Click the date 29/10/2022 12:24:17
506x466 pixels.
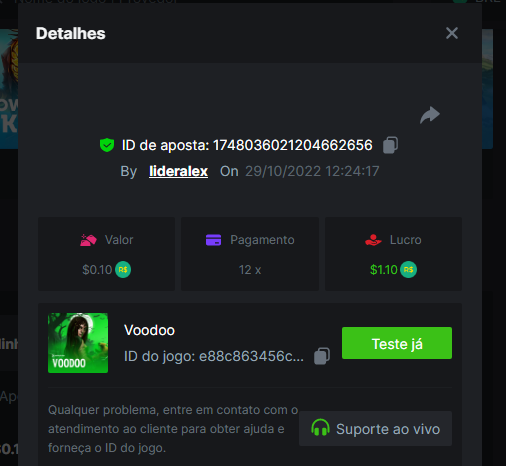coord(312,171)
